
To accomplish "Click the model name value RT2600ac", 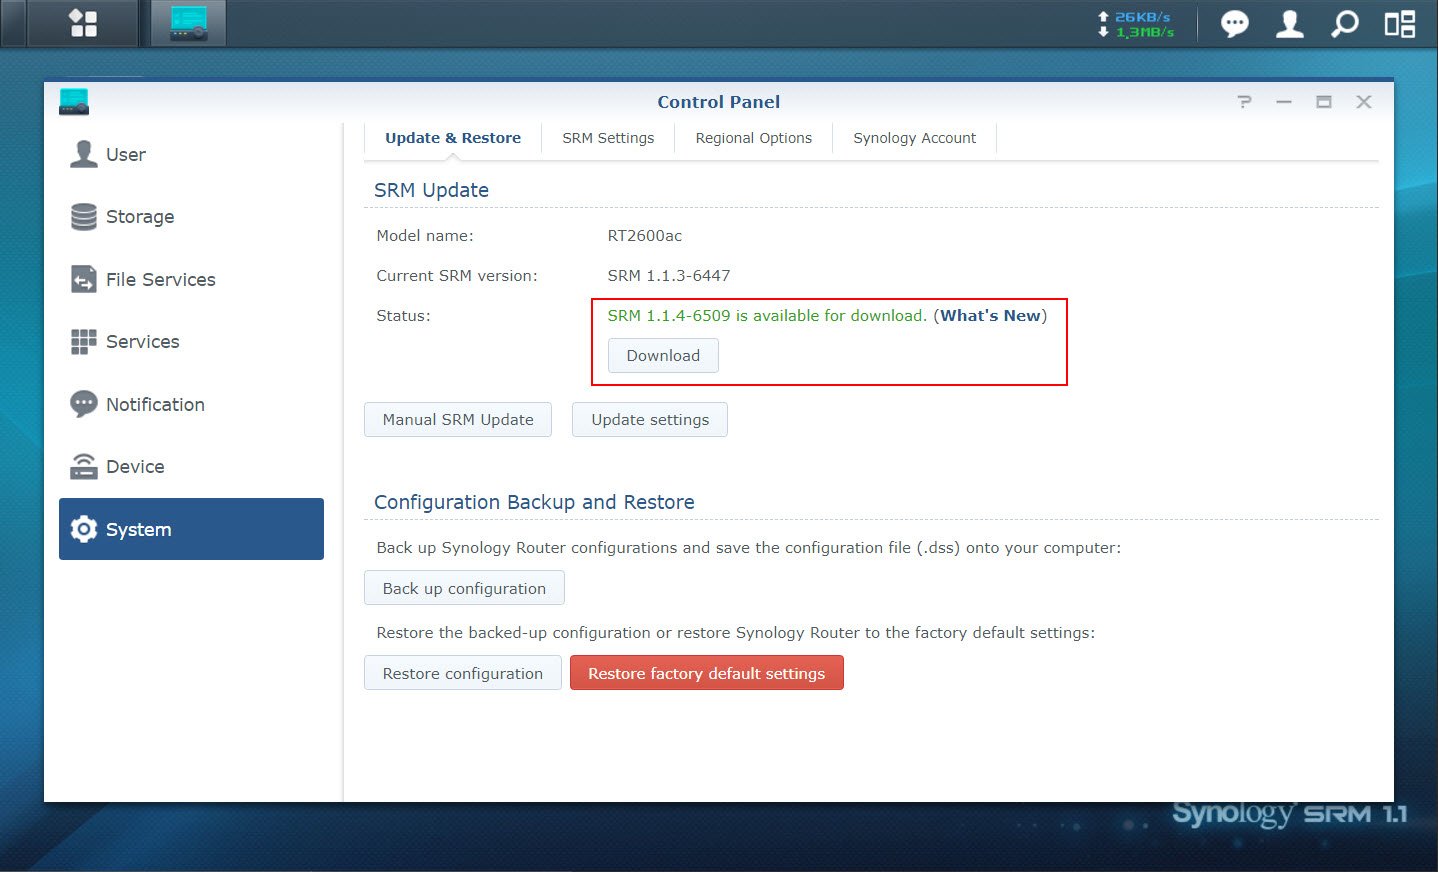I will click(x=645, y=235).
